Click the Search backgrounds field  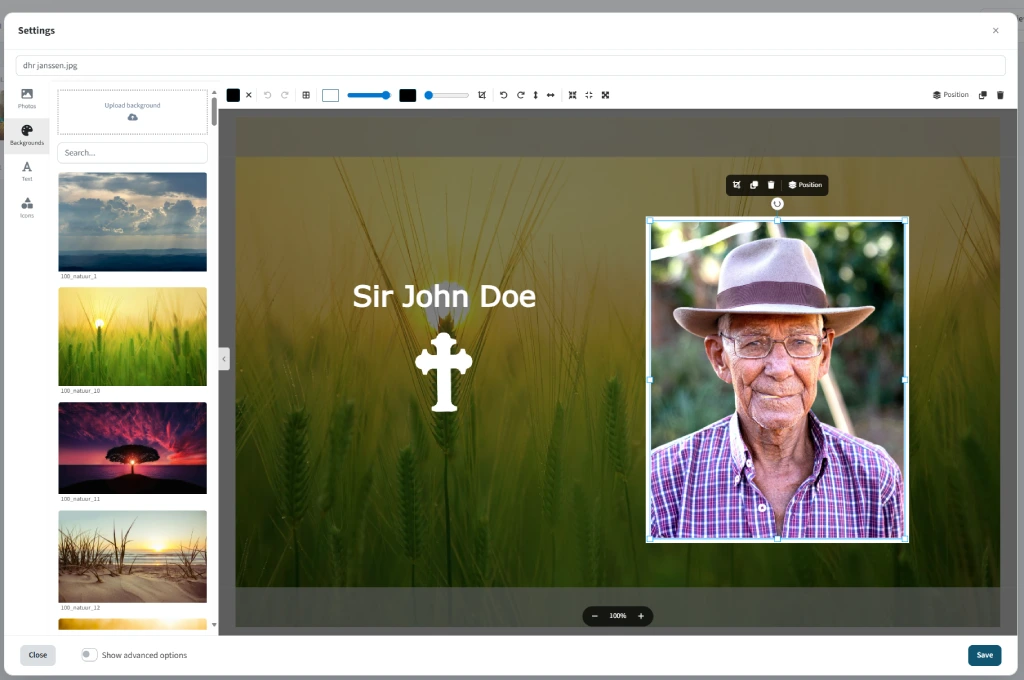click(x=133, y=153)
